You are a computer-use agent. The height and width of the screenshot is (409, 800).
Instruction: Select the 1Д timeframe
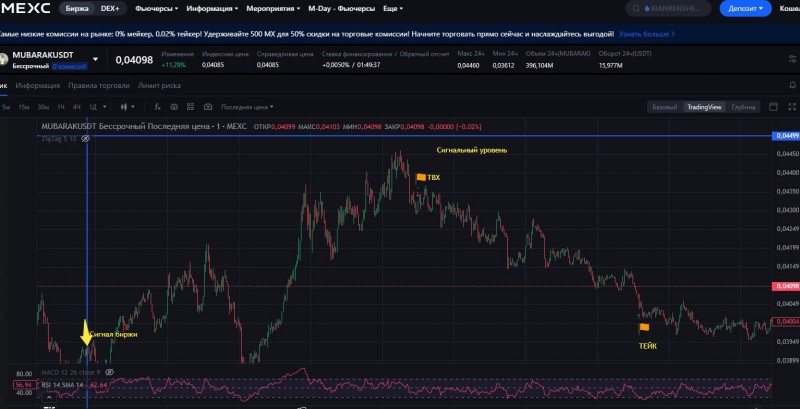(x=93, y=107)
